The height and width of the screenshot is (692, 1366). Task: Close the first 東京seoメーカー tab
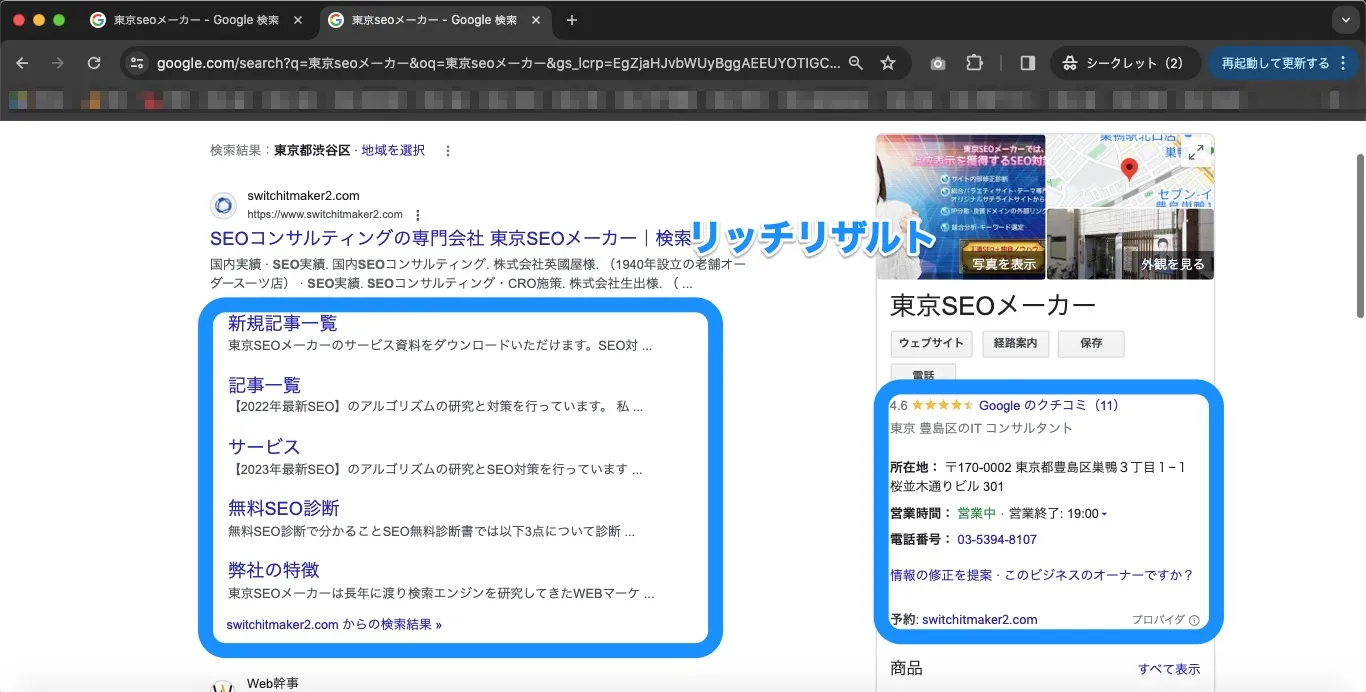point(297,20)
